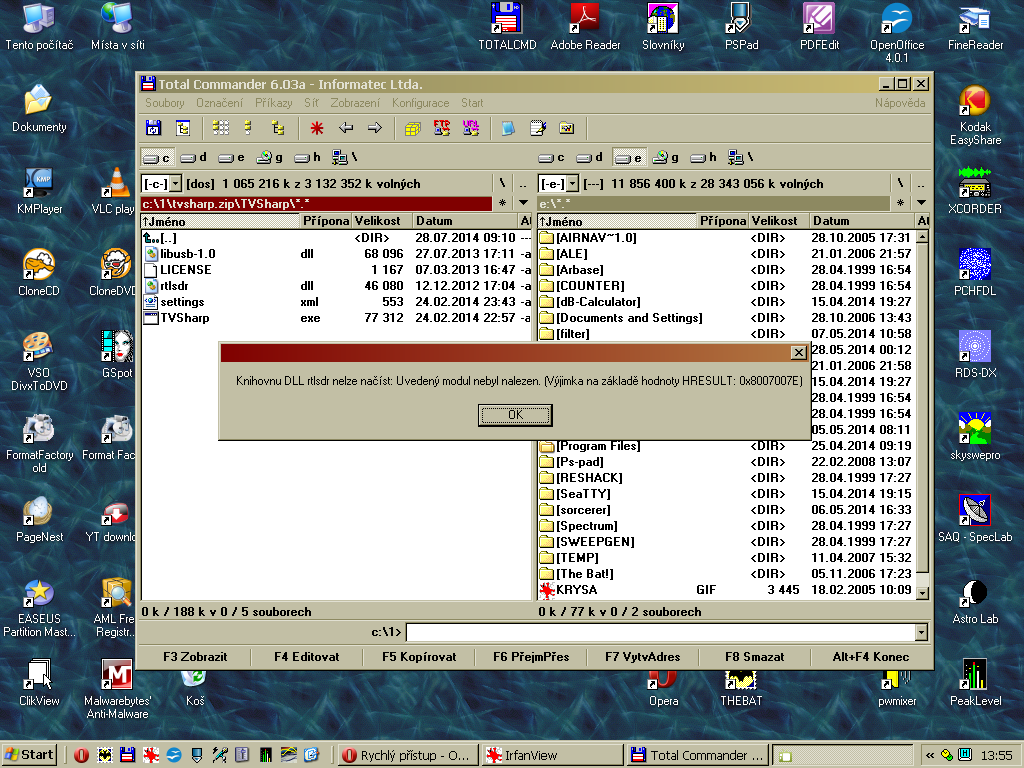Select drive c in the right drive bar

click(551, 157)
